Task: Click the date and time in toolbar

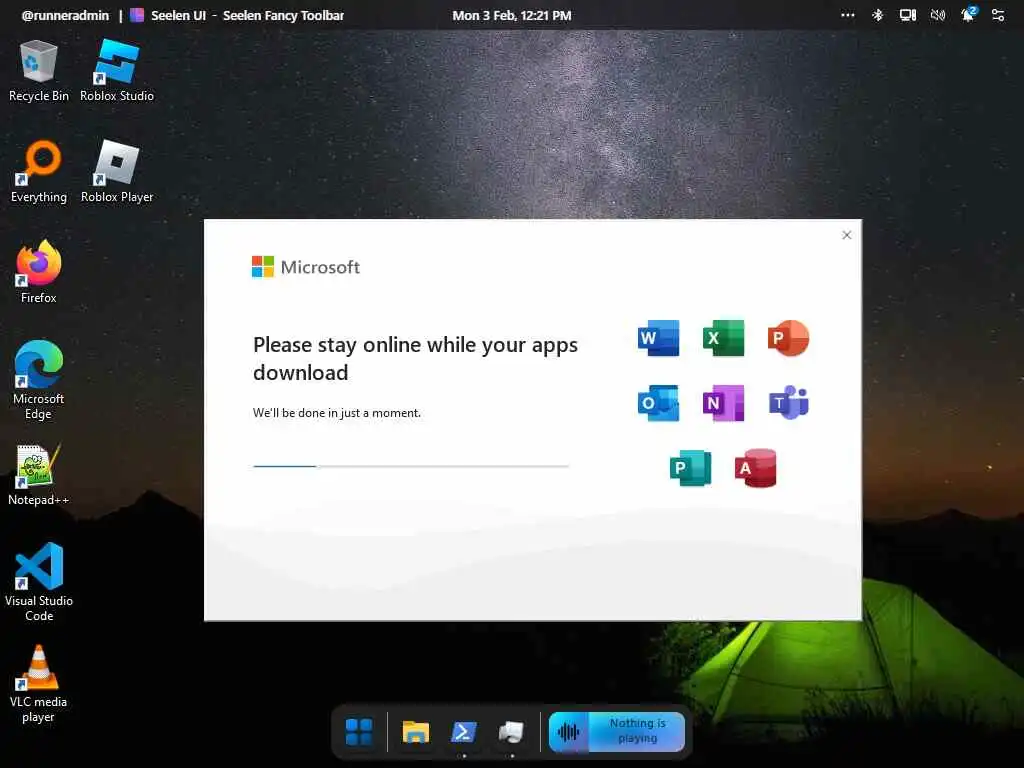Action: pyautogui.click(x=512, y=15)
